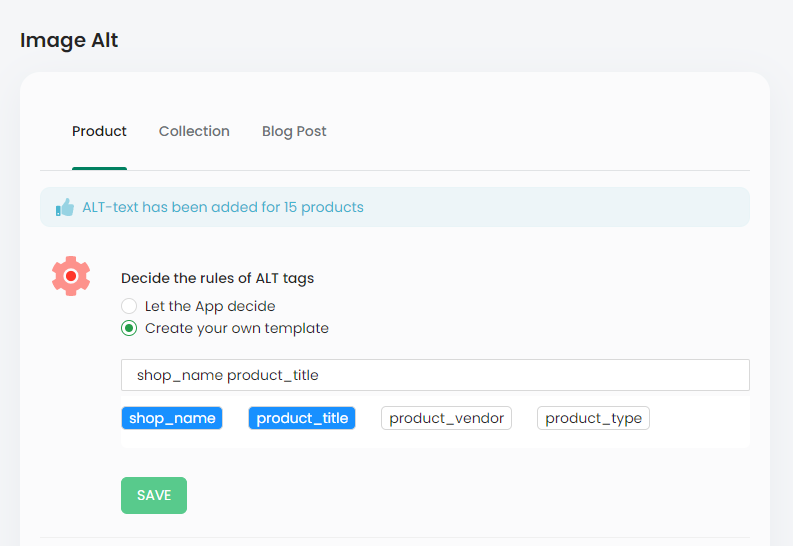This screenshot has height=546, width=793.
Task: Click the green SAVE button
Action: pyautogui.click(x=154, y=495)
